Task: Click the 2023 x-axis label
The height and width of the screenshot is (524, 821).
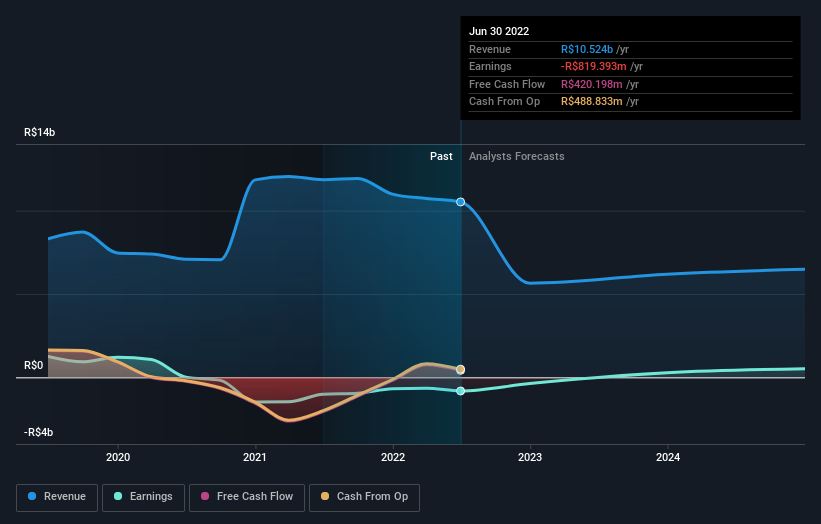Action: tap(530, 457)
